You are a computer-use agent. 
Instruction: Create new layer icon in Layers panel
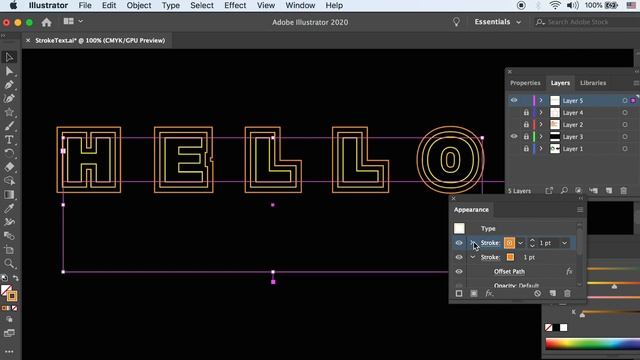click(x=609, y=191)
